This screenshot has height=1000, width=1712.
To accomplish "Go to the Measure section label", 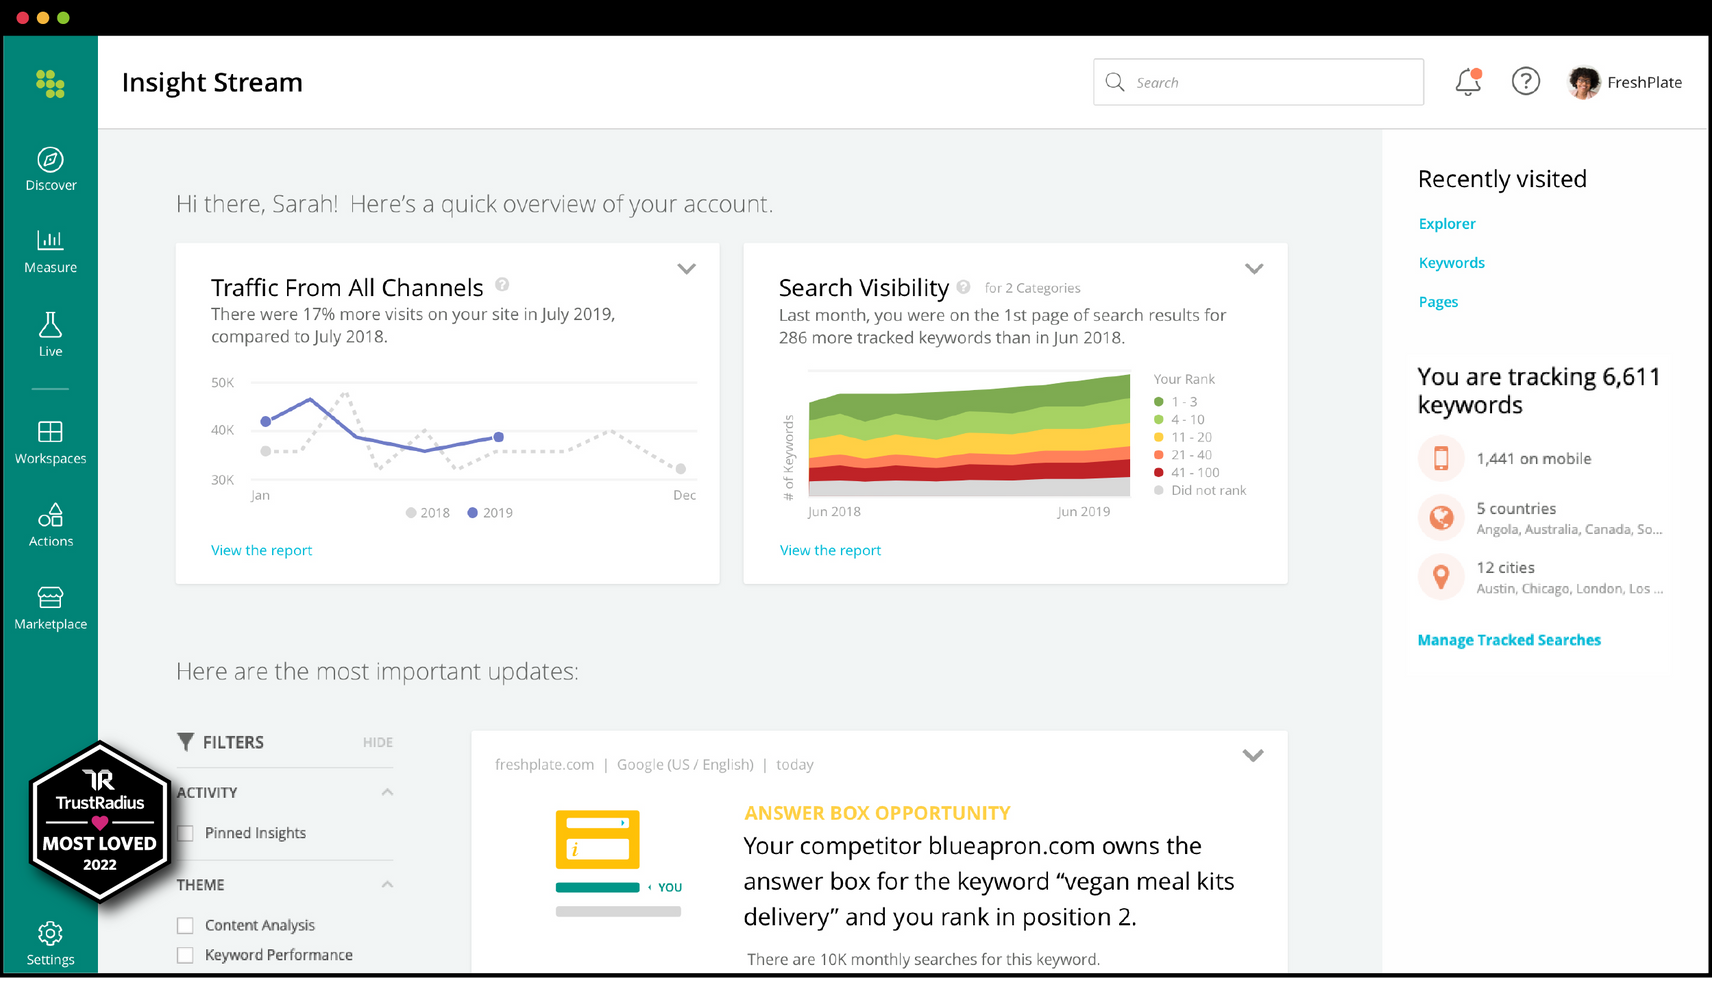I will click(x=51, y=267).
